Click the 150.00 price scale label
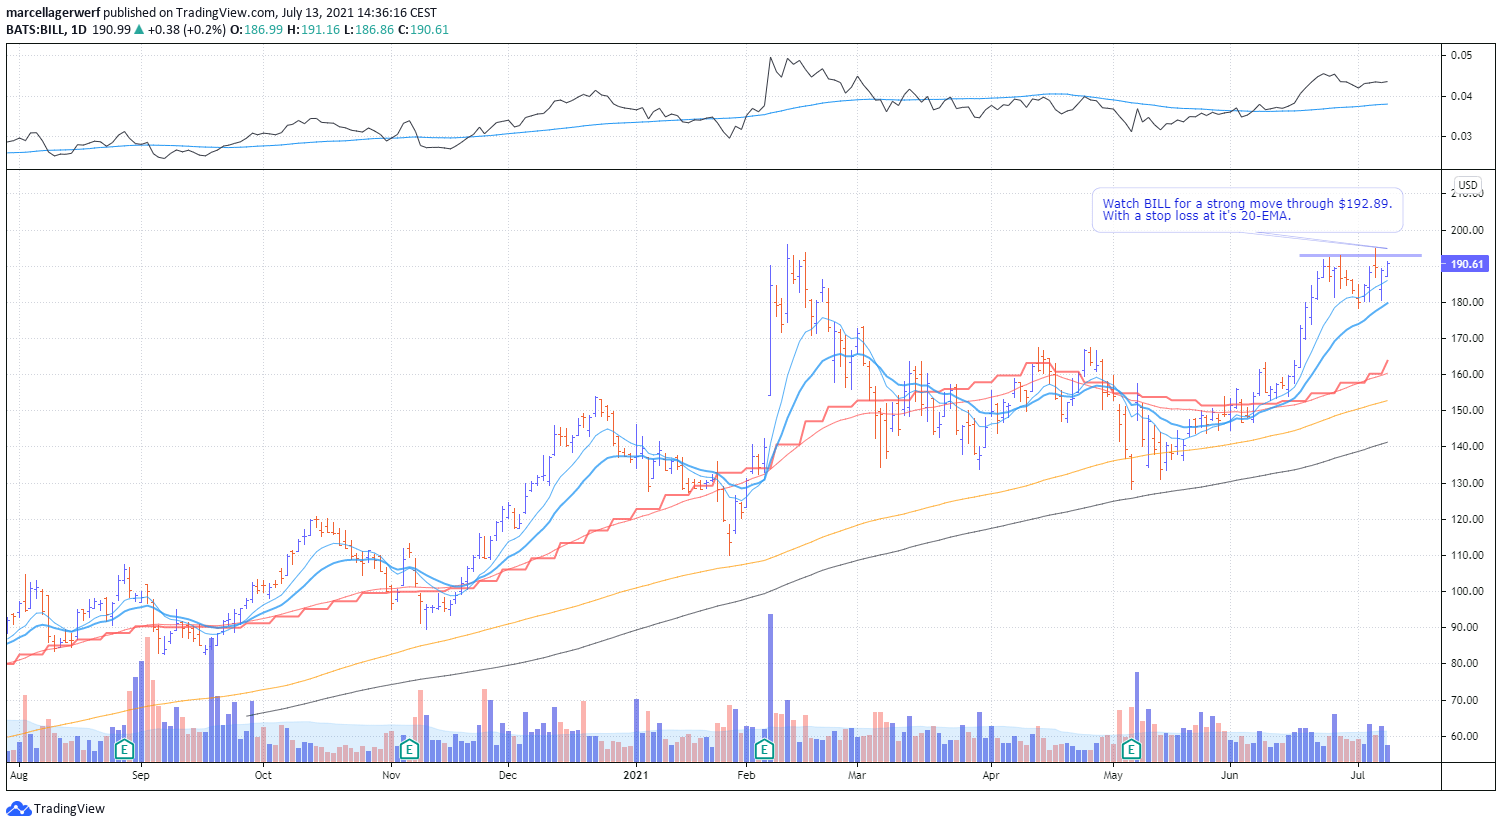Viewport: 1502px width, 827px height. (1468, 410)
